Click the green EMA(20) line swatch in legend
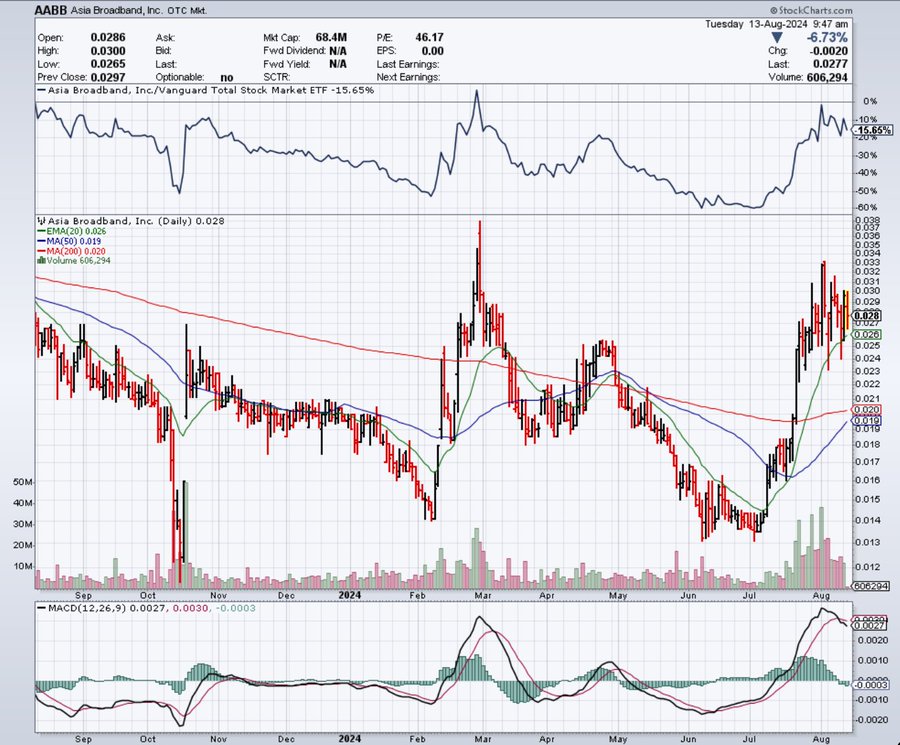The width and height of the screenshot is (900, 745). pos(42,231)
